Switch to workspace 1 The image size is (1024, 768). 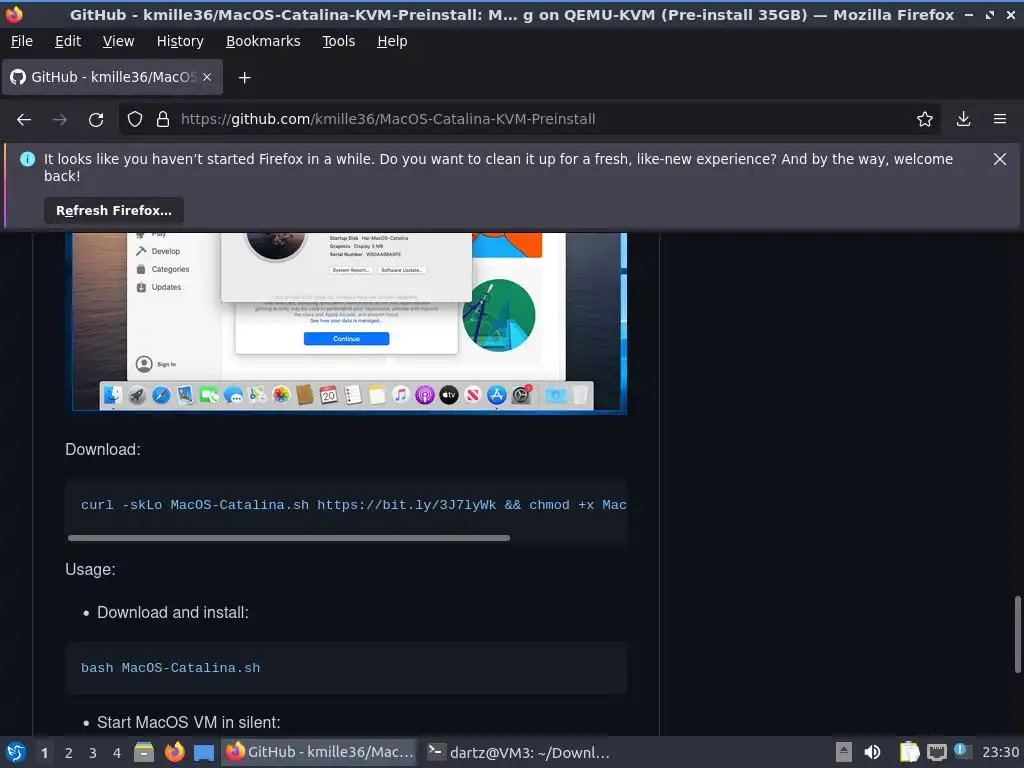point(44,753)
